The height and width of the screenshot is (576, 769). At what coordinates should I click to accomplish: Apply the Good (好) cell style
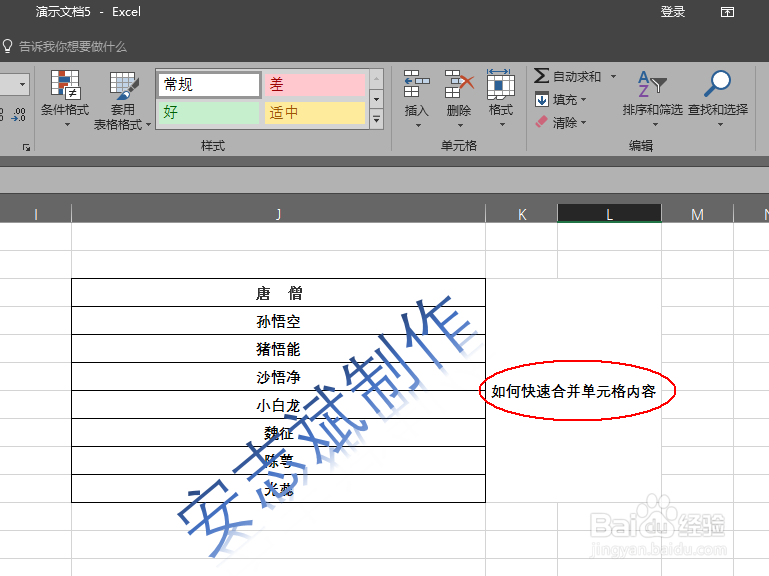point(209,112)
